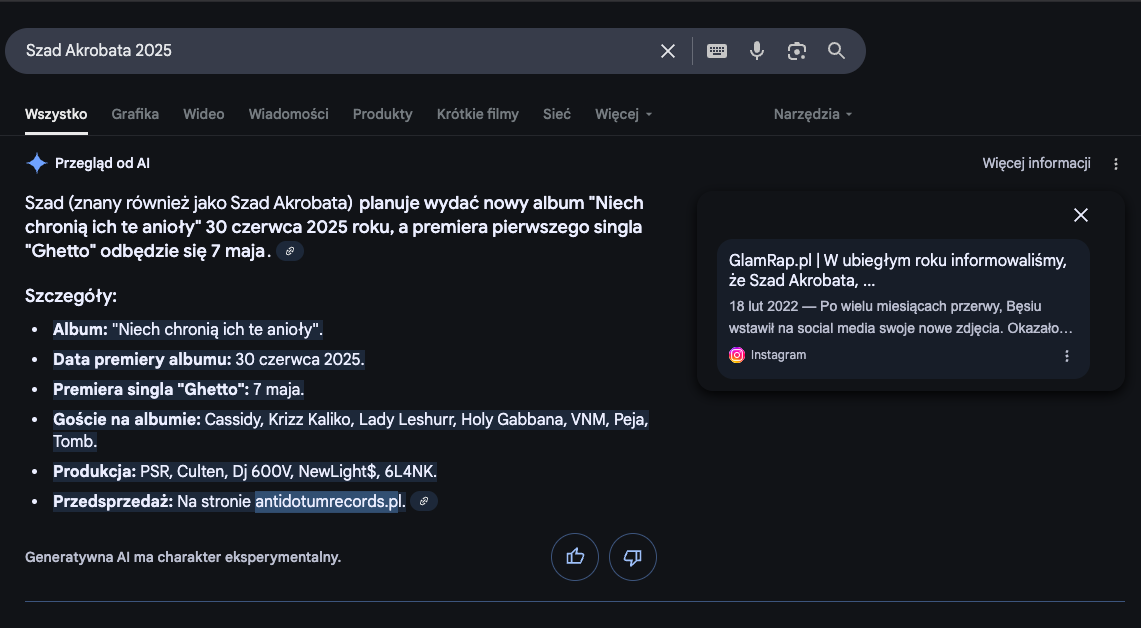Open source link chip next to antidotumrecords.pl

(424, 501)
